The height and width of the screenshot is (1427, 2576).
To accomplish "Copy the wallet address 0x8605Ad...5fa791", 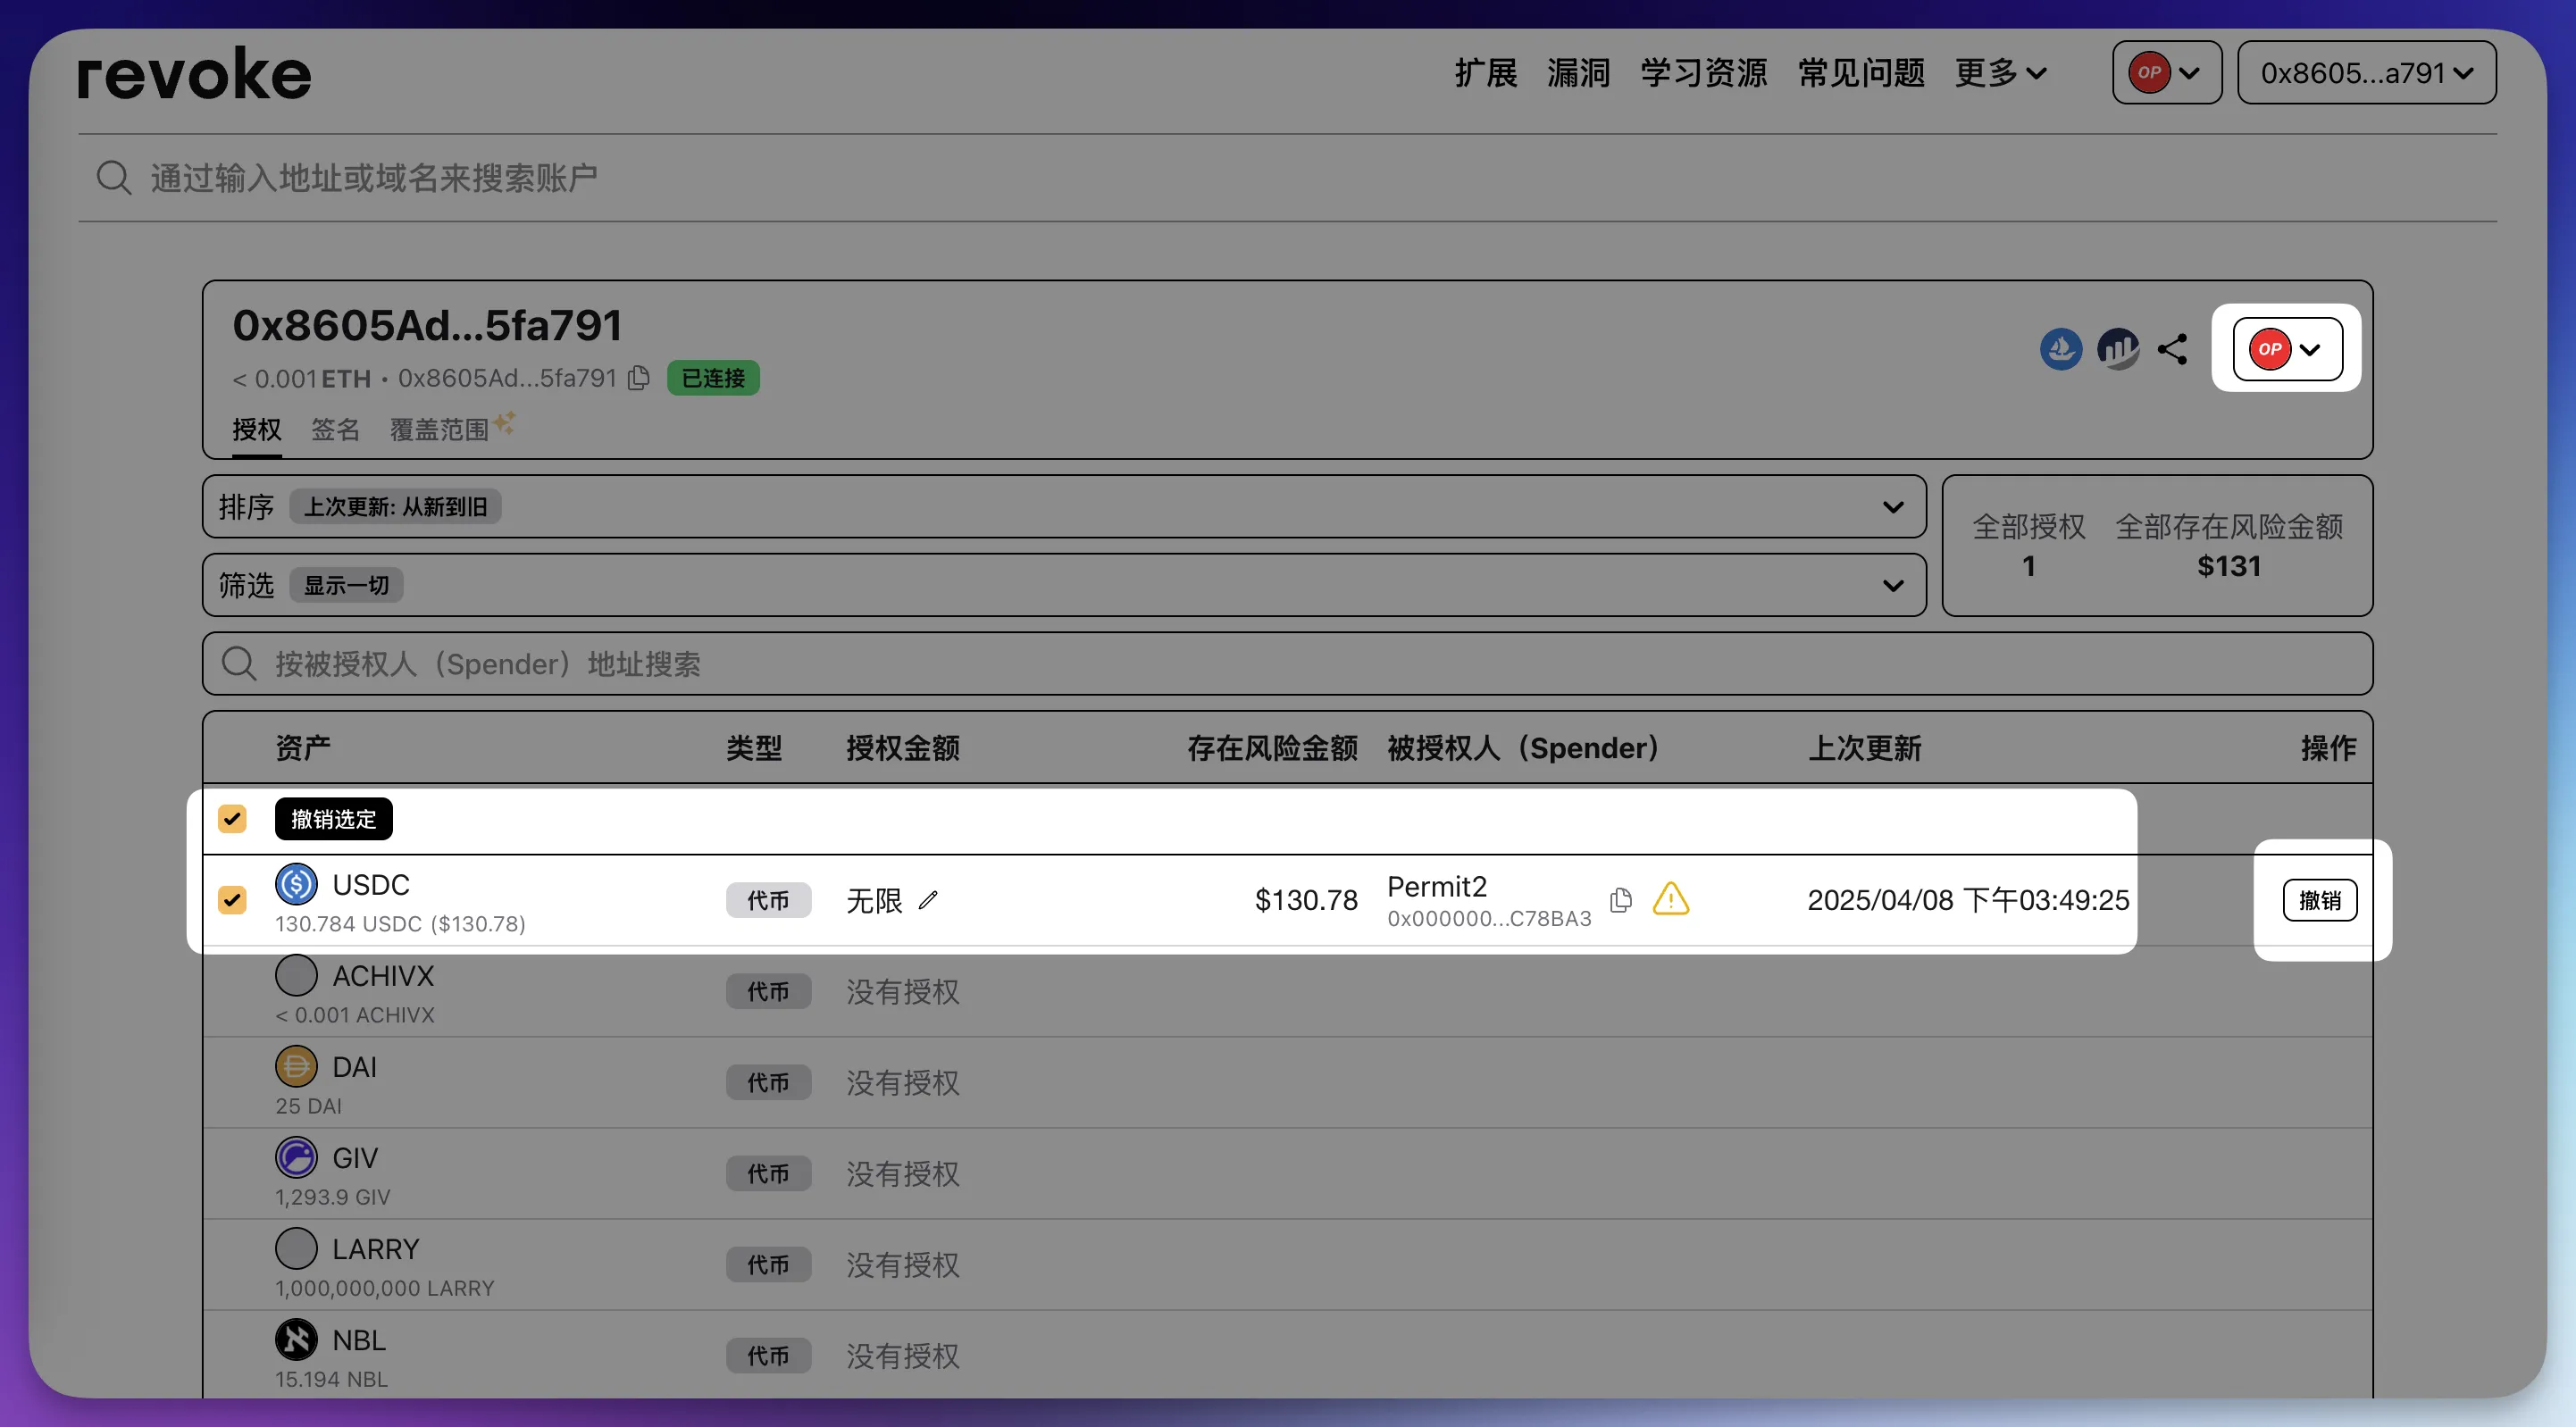I will coord(638,378).
